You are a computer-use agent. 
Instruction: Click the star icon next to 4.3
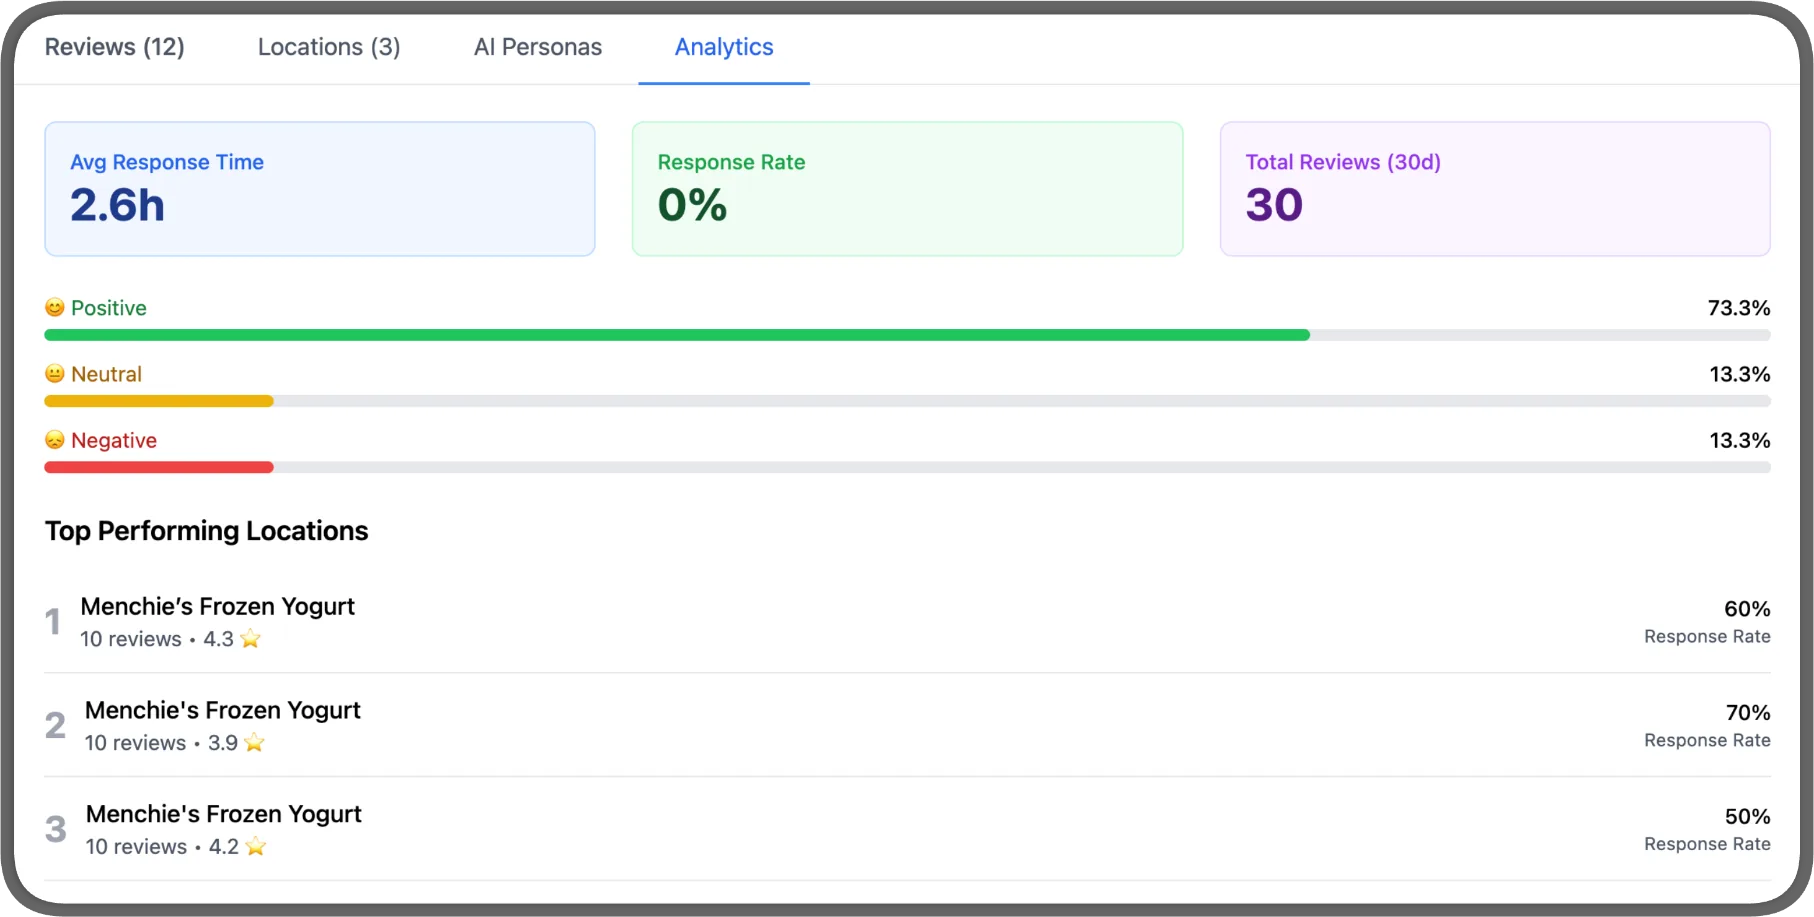click(250, 639)
